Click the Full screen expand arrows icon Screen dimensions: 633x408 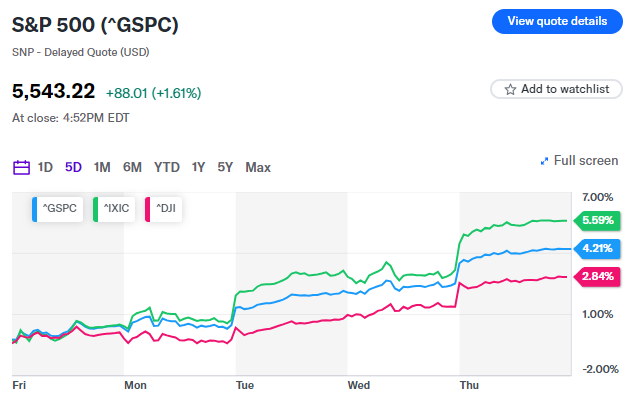point(544,161)
